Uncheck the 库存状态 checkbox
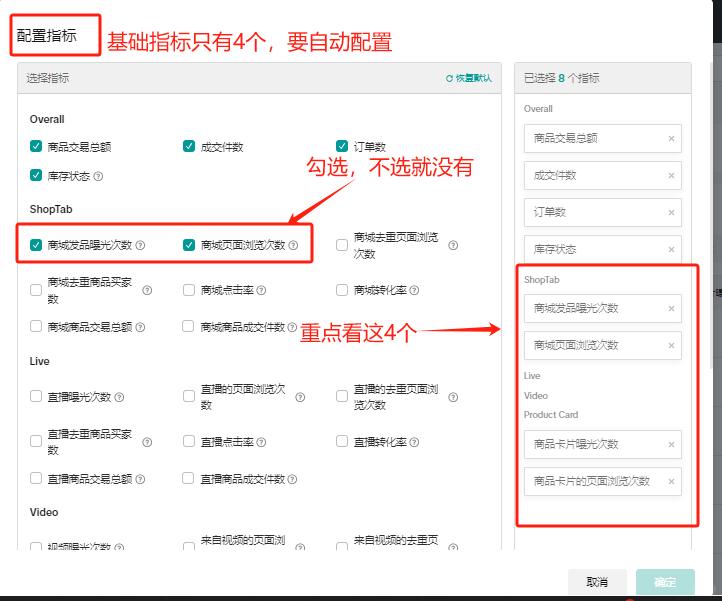This screenshot has width=722, height=601. pyautogui.click(x=36, y=175)
